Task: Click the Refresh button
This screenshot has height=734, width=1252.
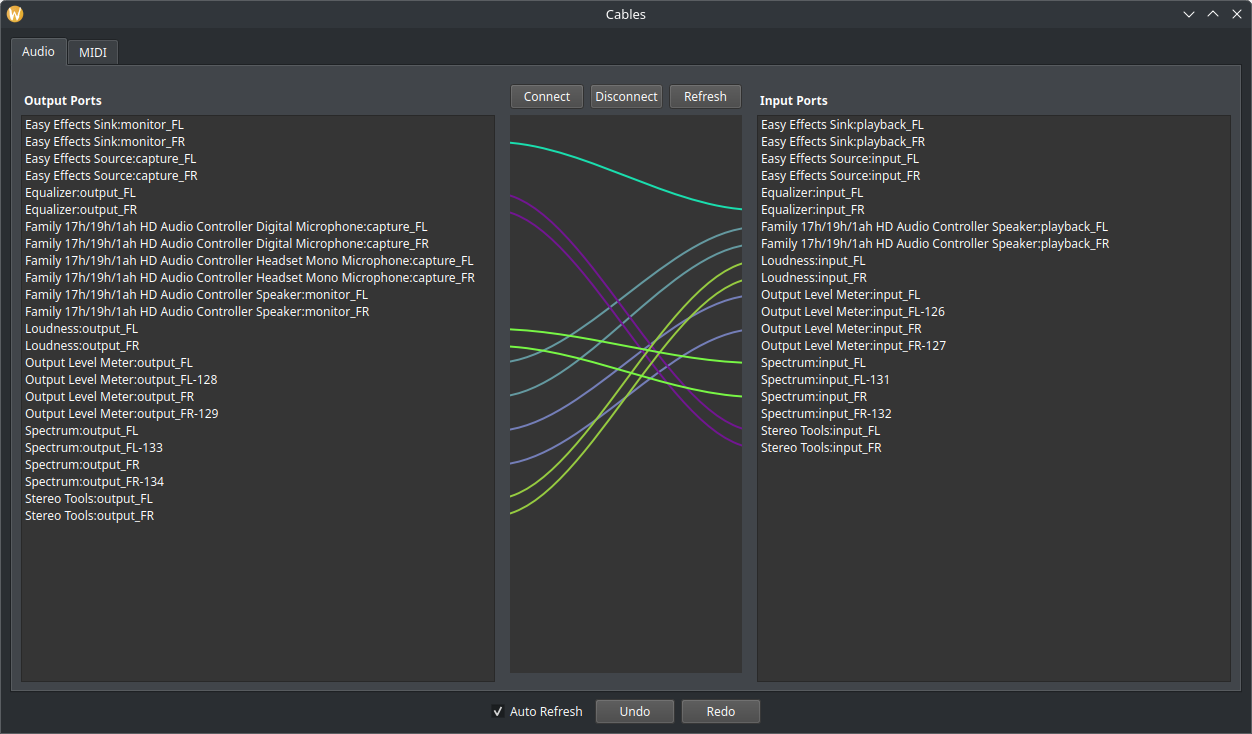Action: [705, 97]
